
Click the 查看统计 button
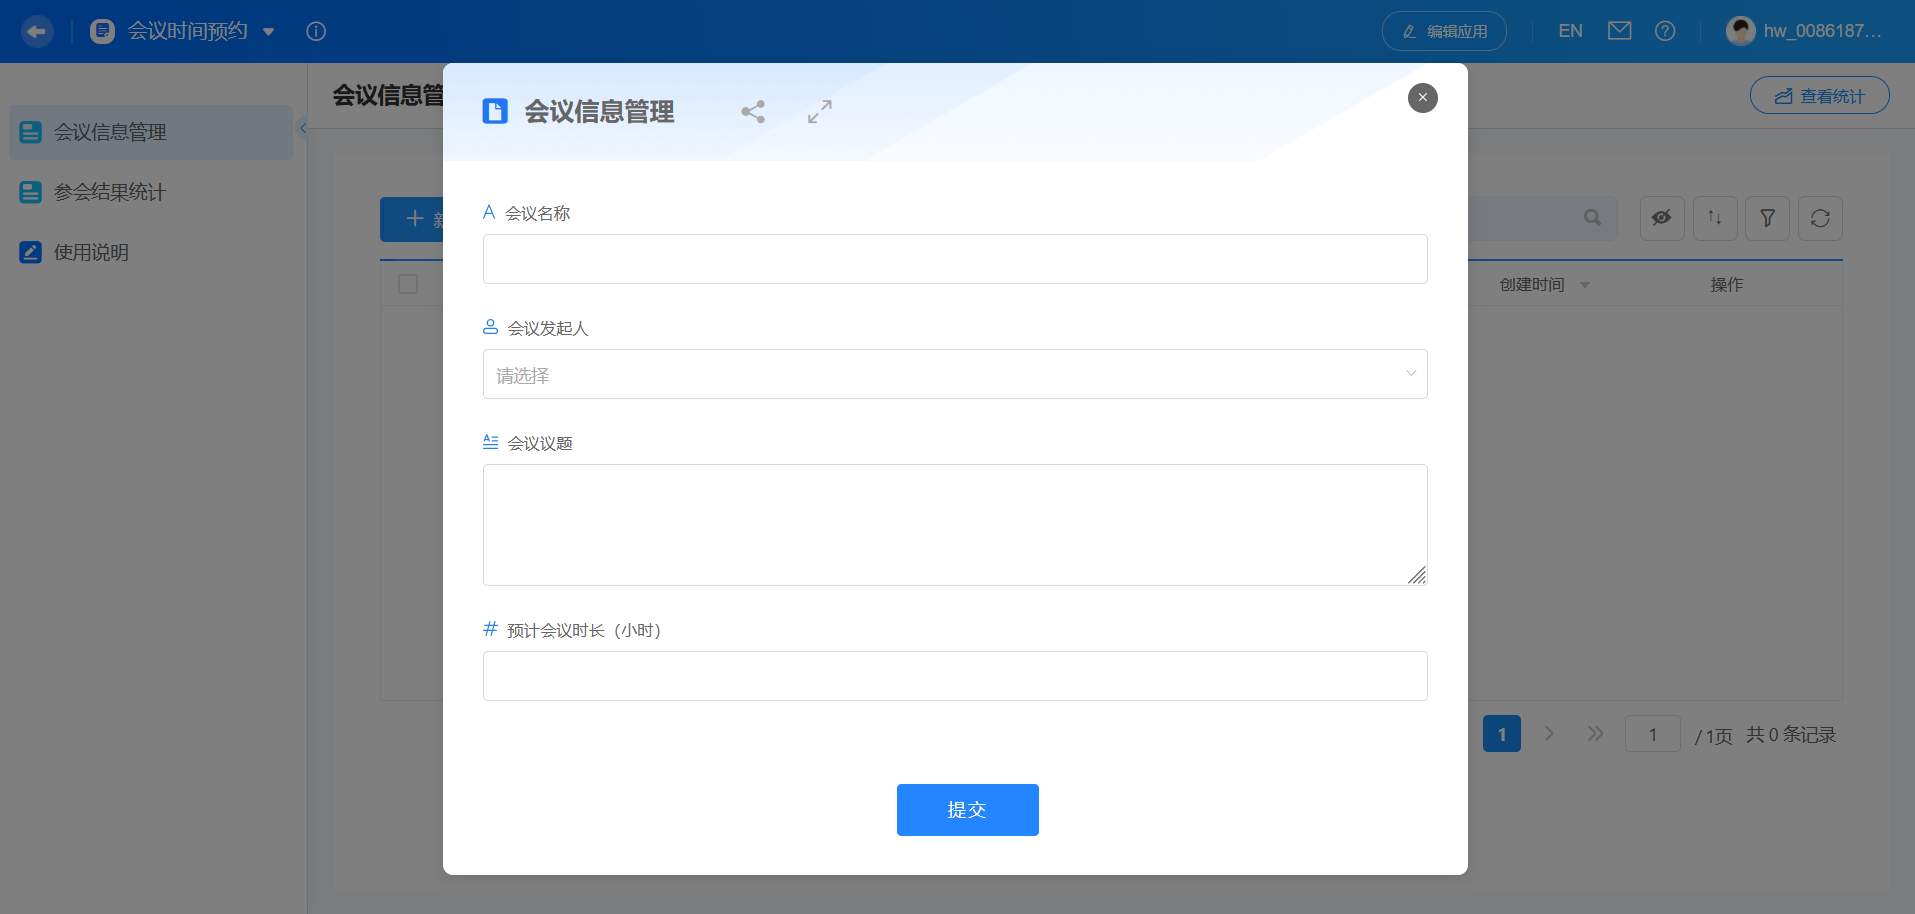pos(1819,95)
